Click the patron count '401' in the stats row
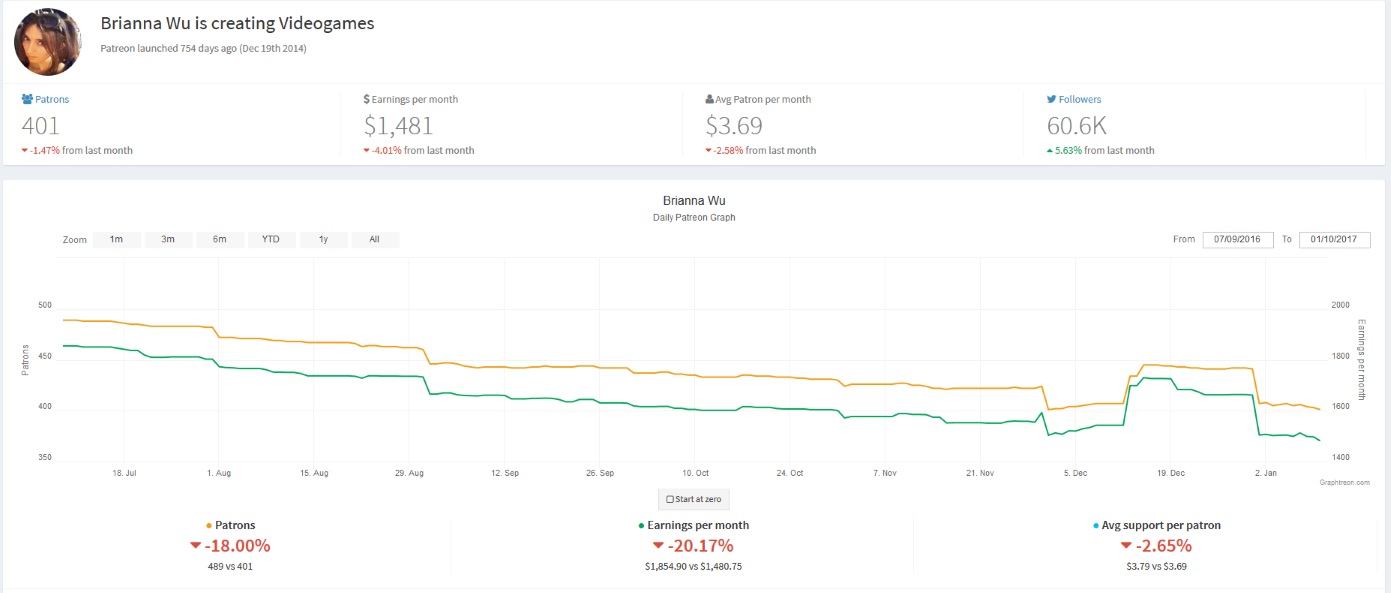The height and width of the screenshot is (593, 1391). [40, 126]
